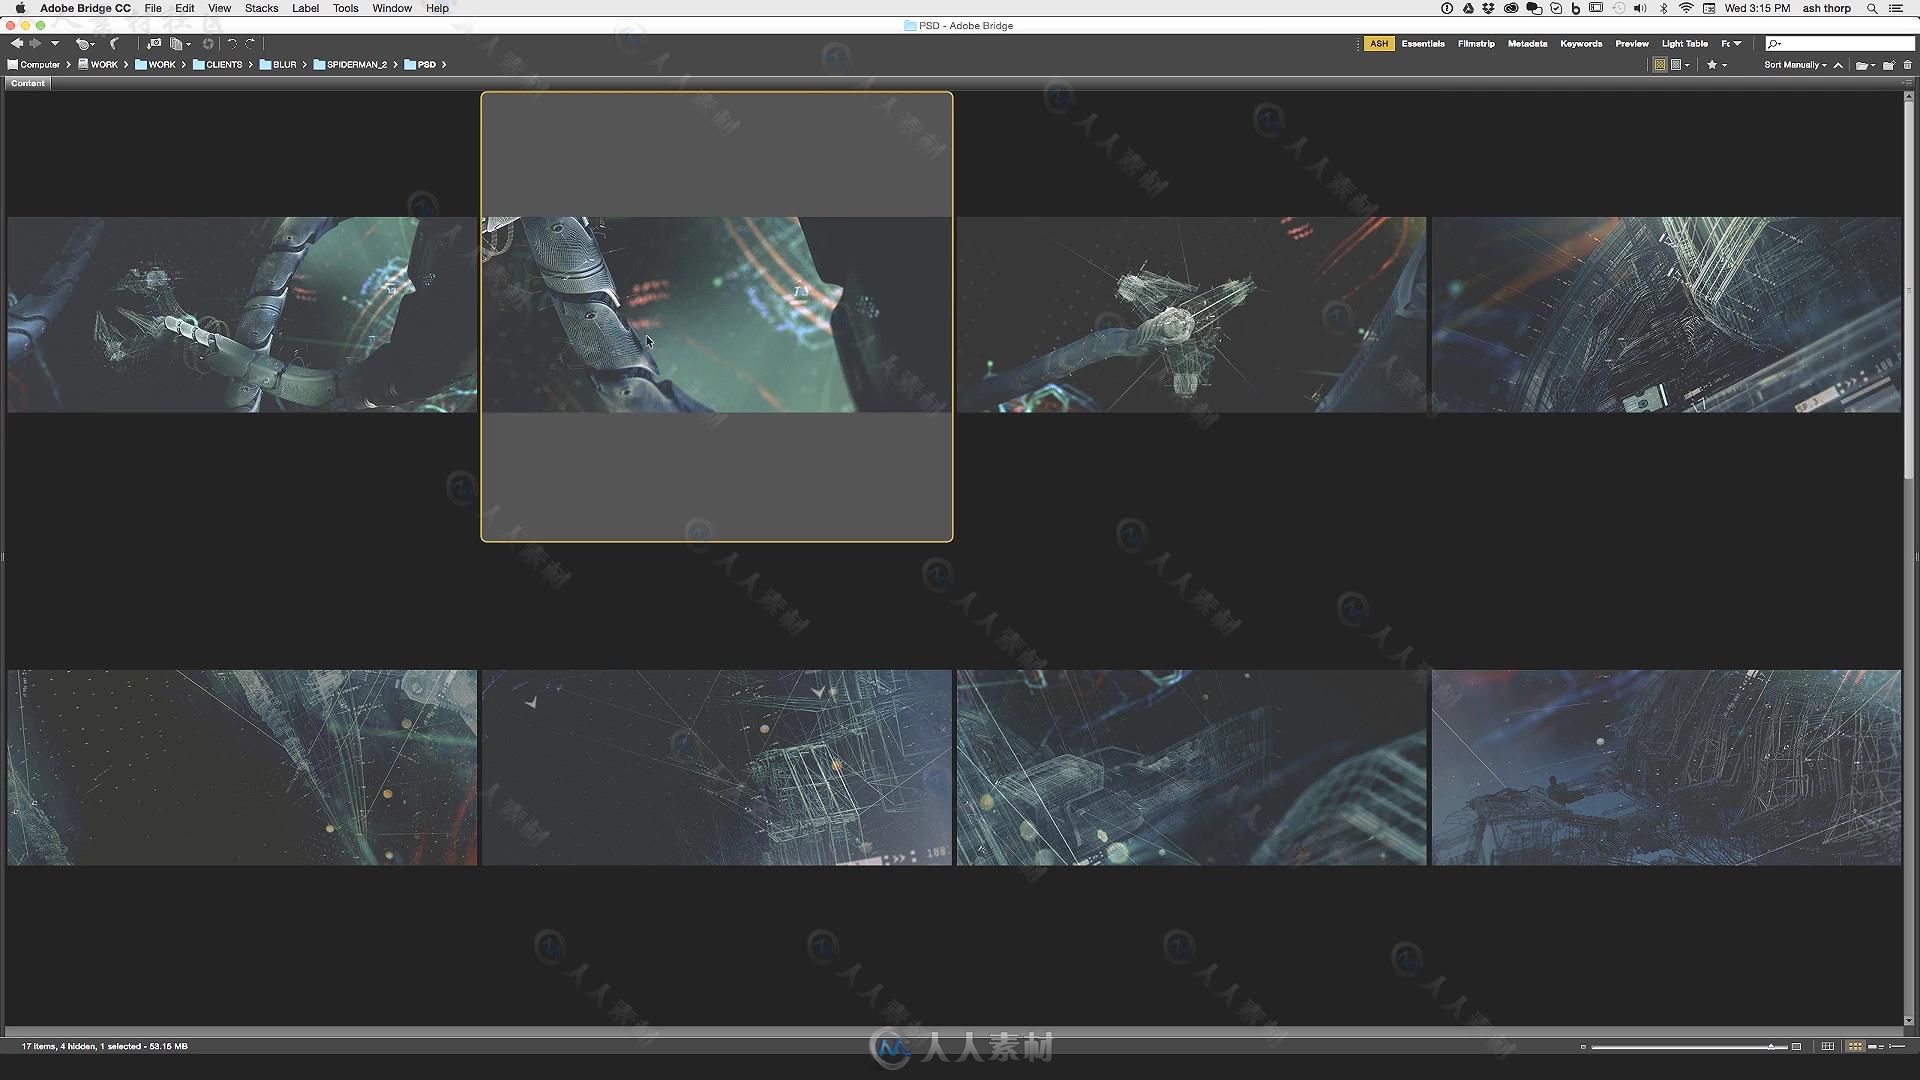Open the recent file folder icon menu
This screenshot has width=1920, height=1080.
(x=1865, y=65)
